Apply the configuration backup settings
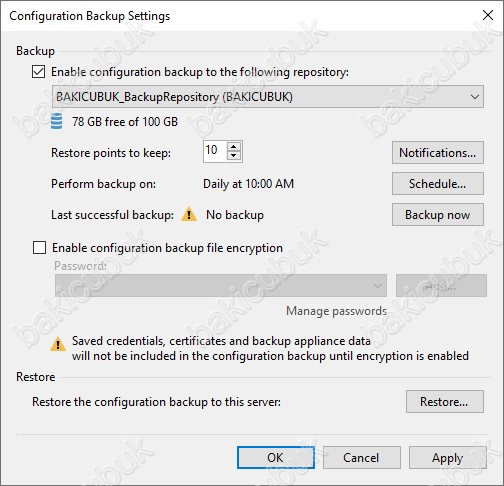The image size is (504, 486). click(x=448, y=458)
